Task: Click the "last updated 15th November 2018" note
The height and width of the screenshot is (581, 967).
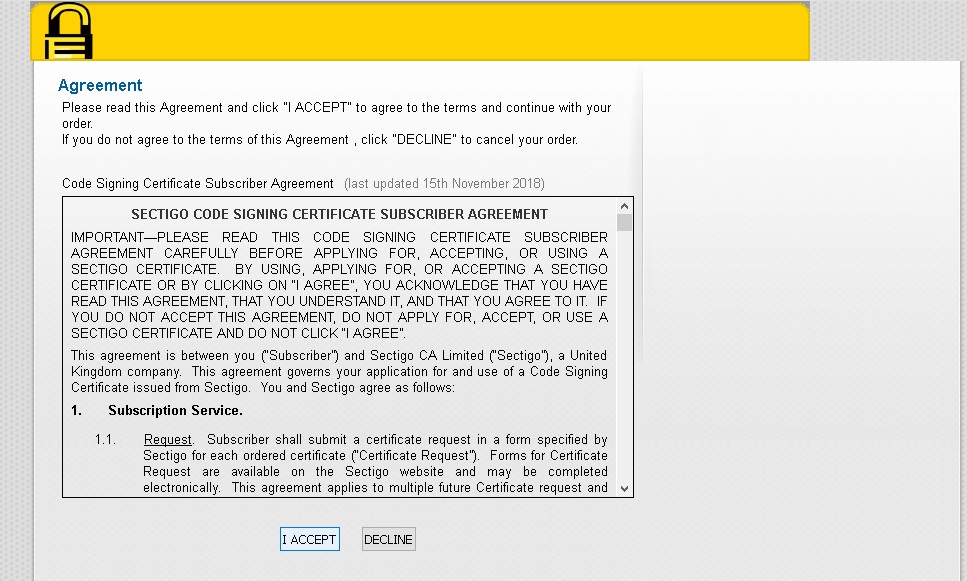Action: 444,184
